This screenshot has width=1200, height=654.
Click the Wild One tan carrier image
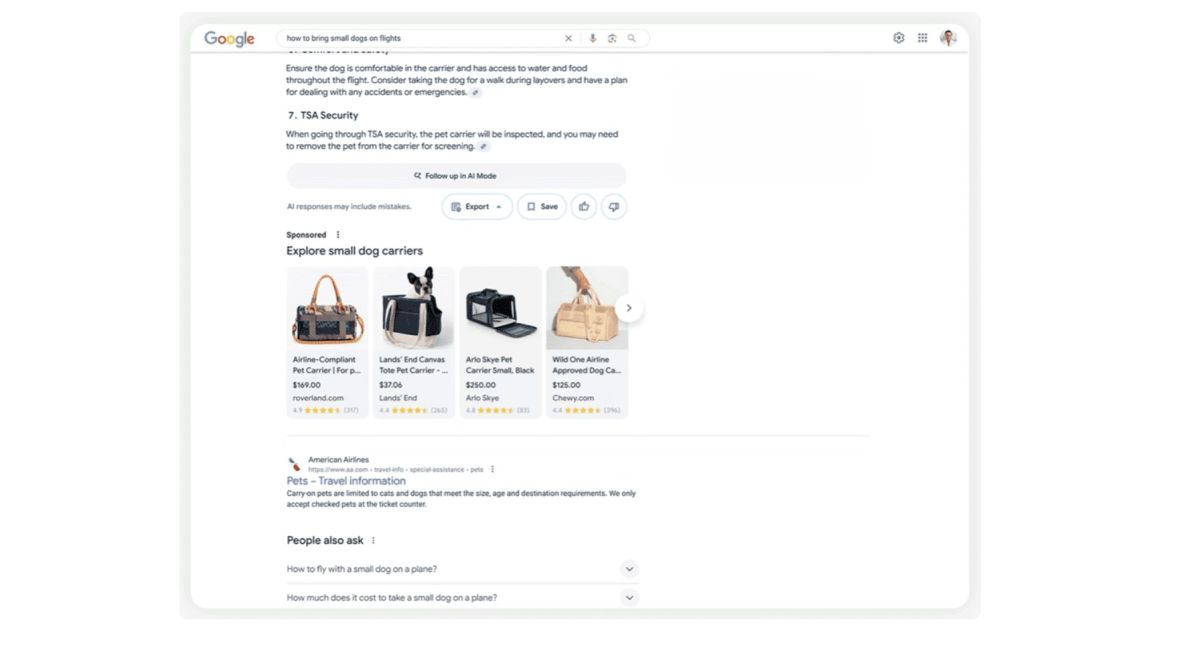(587, 308)
